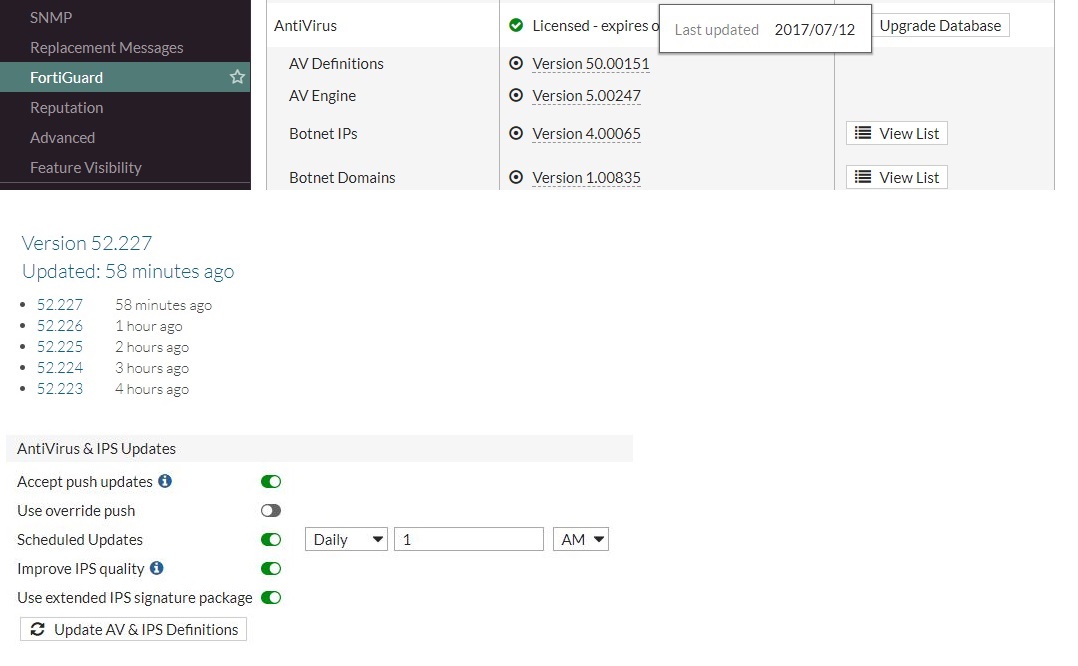Click View List for Botnet Domains
The image size is (1078, 666).
896,177
